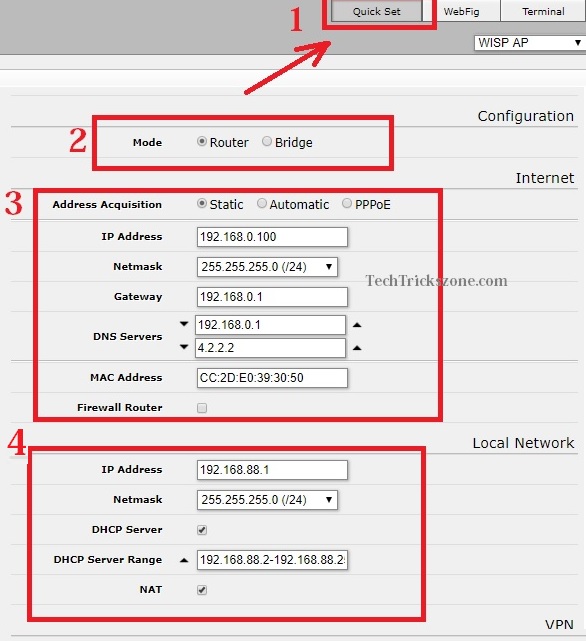
Task: Choose PPPoE address acquisition
Action: pyautogui.click(x=347, y=203)
